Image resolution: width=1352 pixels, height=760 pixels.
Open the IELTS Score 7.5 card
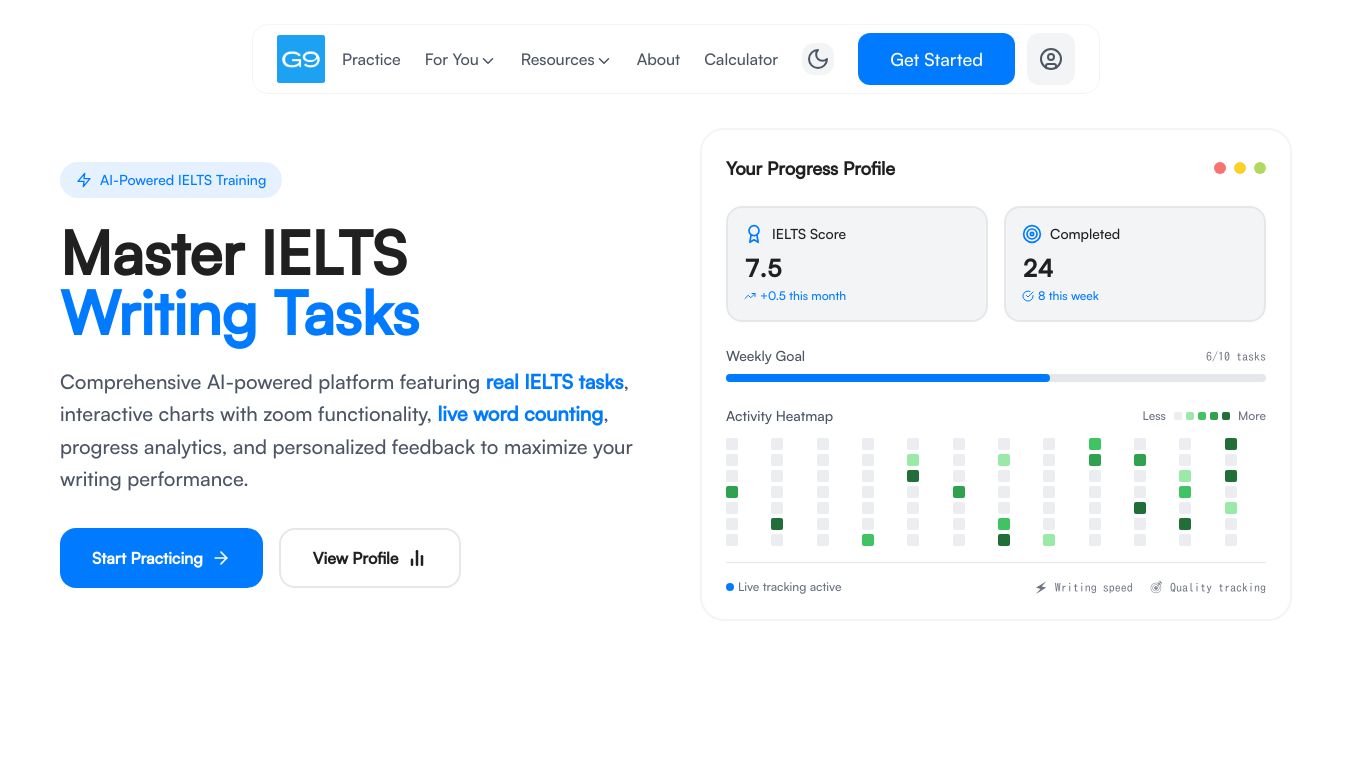[x=856, y=264]
